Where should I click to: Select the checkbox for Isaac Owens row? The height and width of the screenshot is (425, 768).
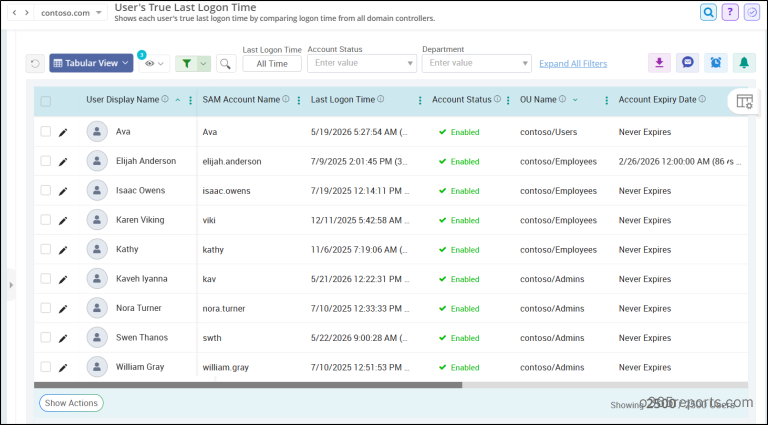(x=46, y=190)
